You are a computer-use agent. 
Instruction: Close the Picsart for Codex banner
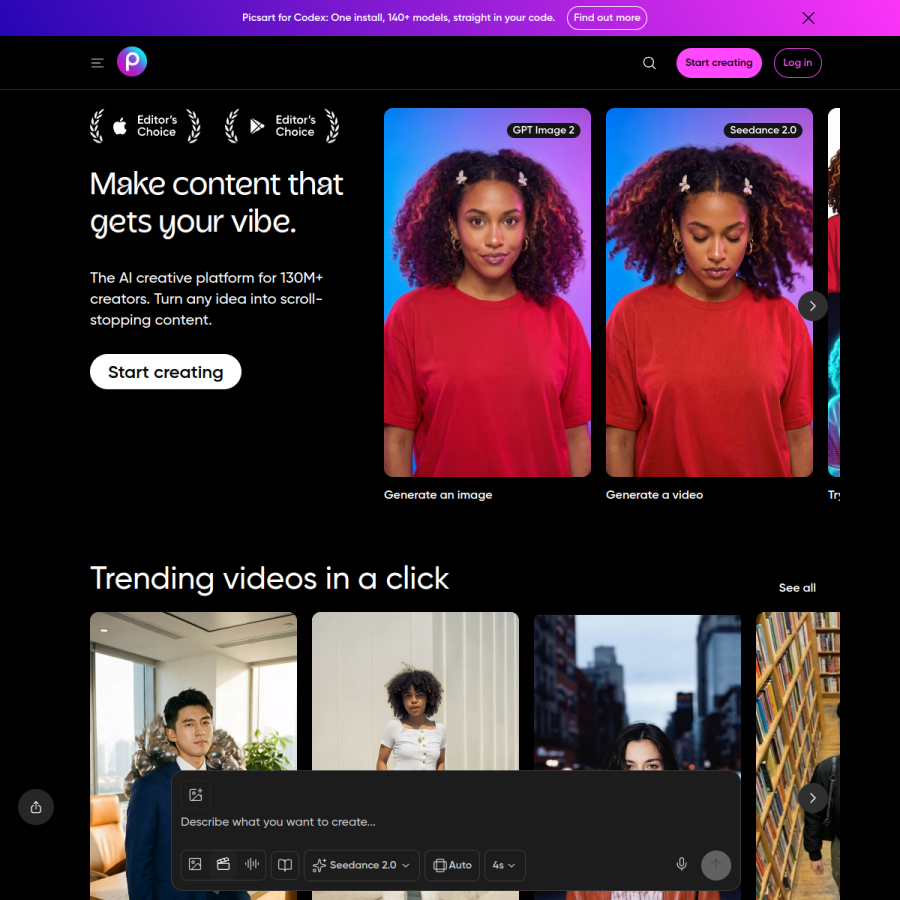click(x=808, y=18)
